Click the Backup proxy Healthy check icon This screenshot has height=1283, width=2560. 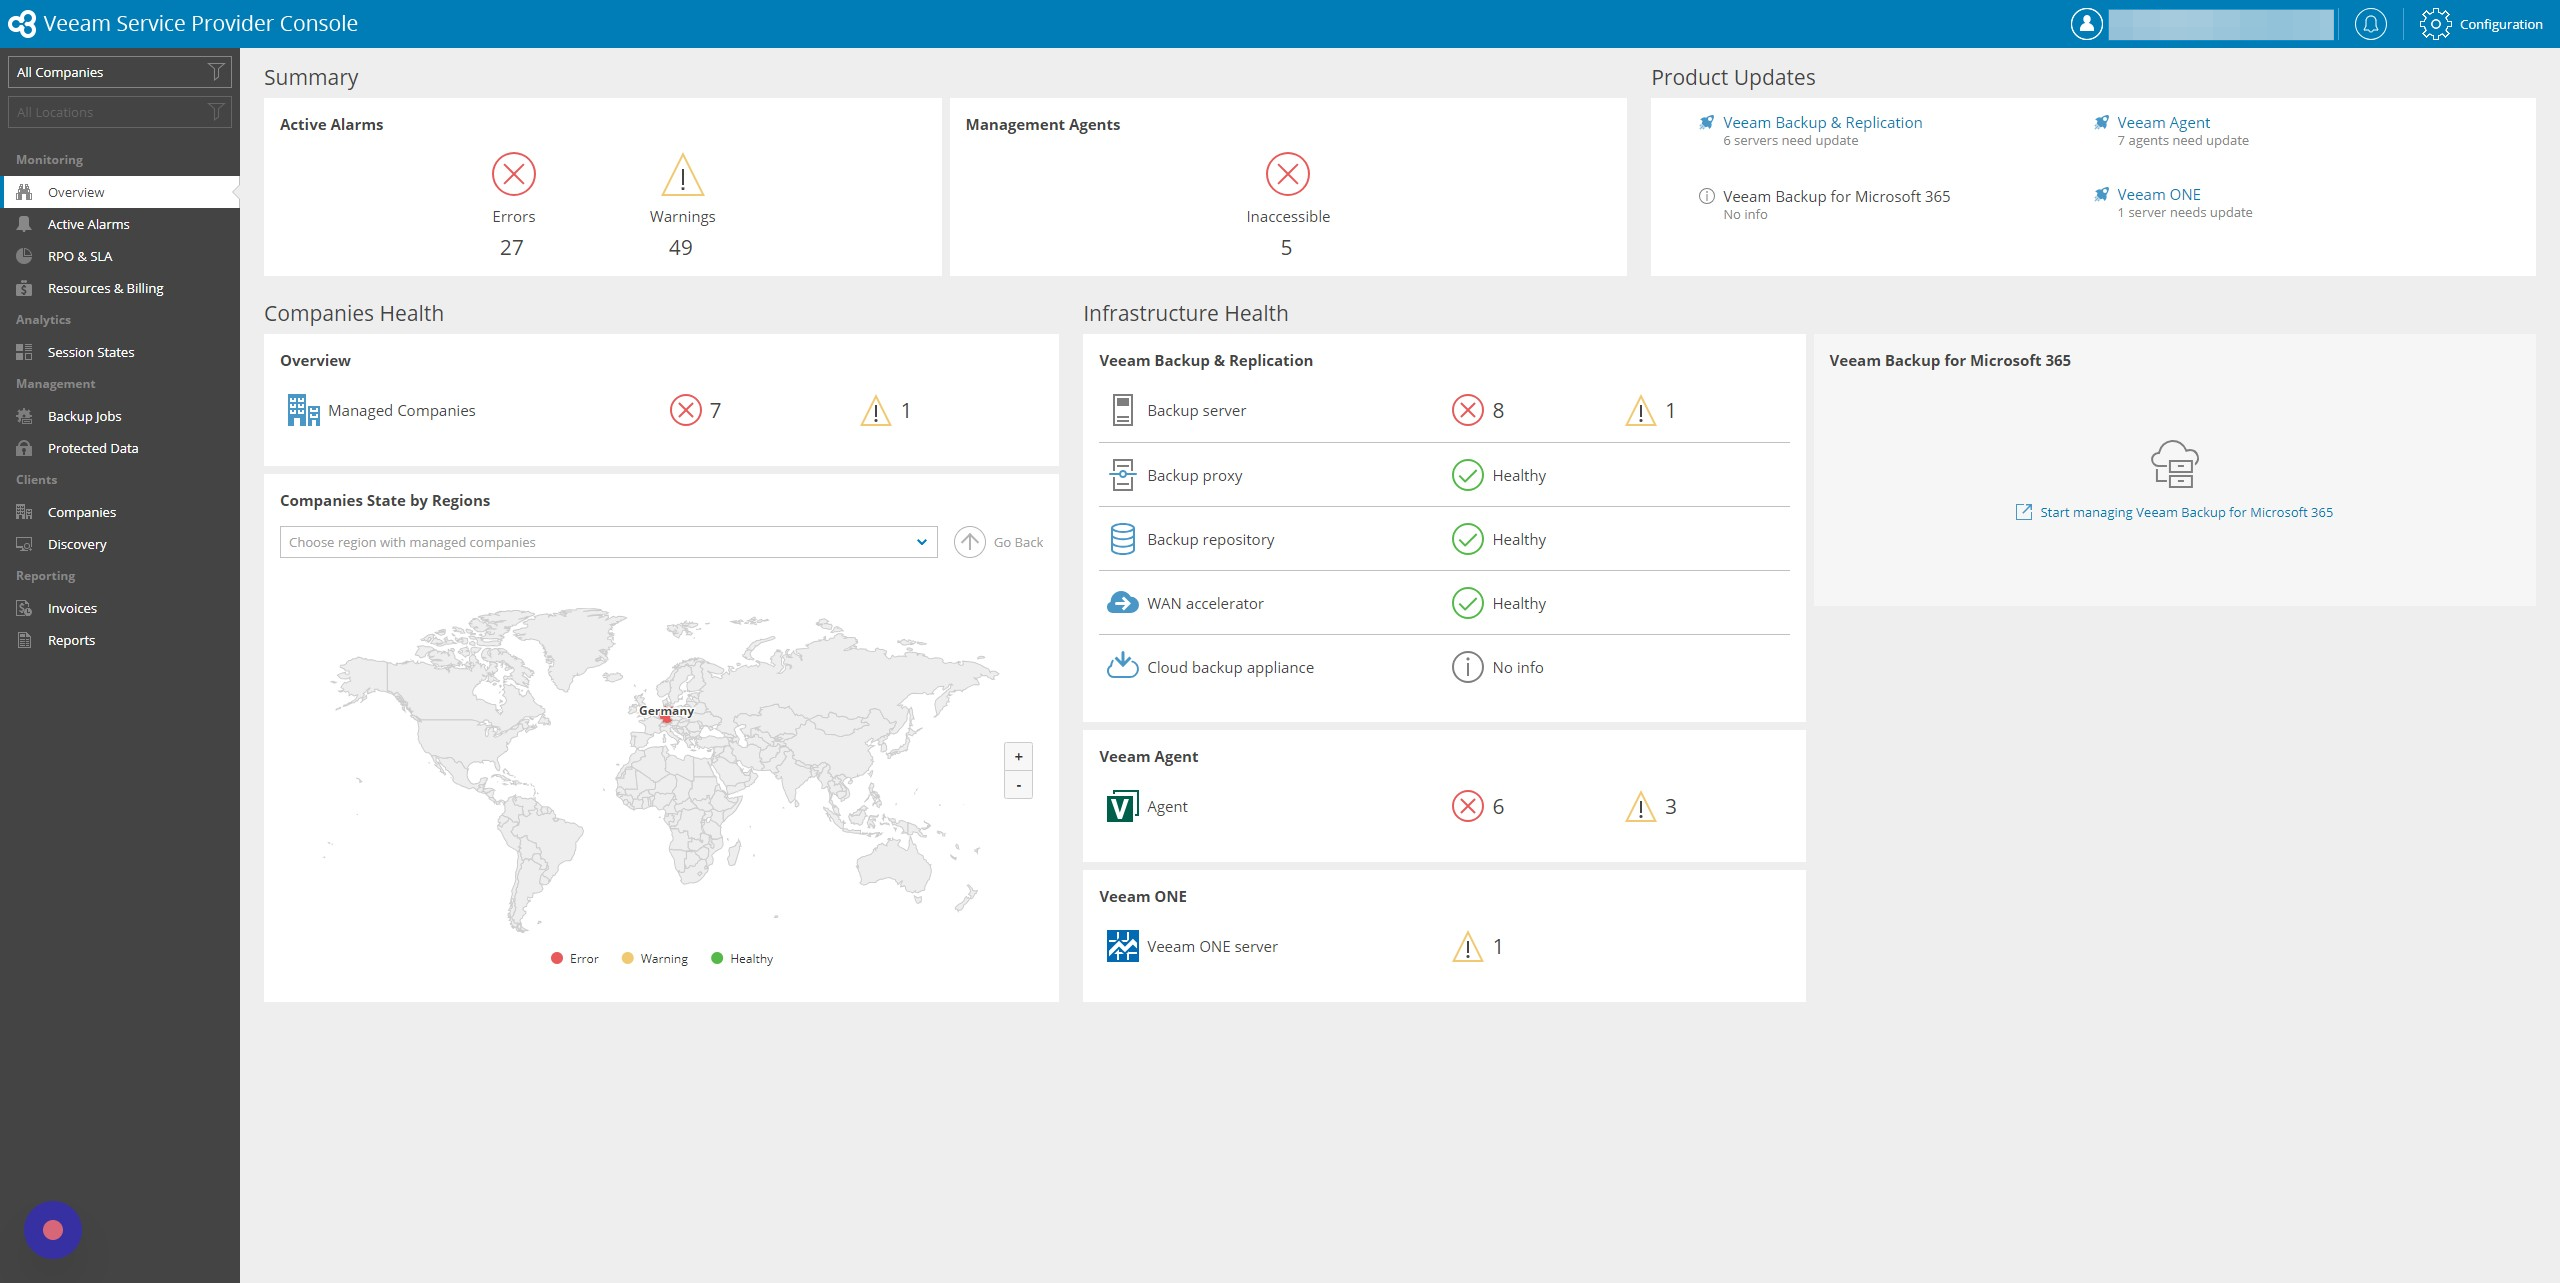tap(1467, 475)
